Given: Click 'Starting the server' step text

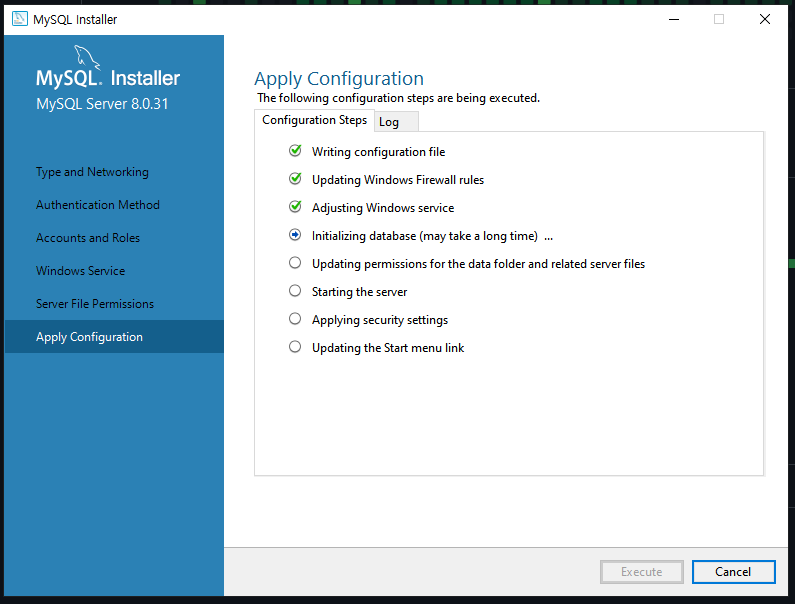Looking at the screenshot, I should coord(359,292).
